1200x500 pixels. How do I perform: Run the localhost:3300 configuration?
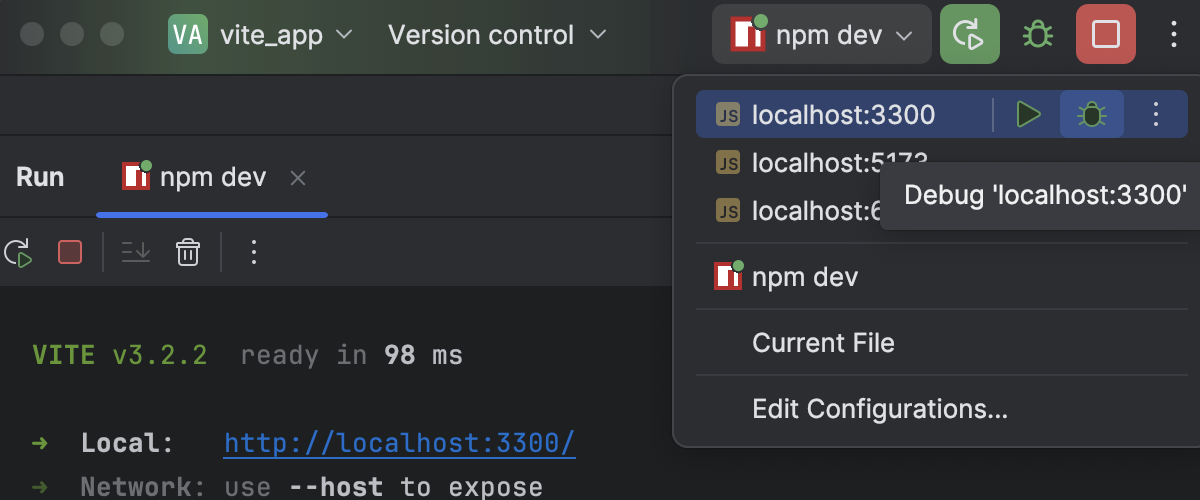point(1028,114)
